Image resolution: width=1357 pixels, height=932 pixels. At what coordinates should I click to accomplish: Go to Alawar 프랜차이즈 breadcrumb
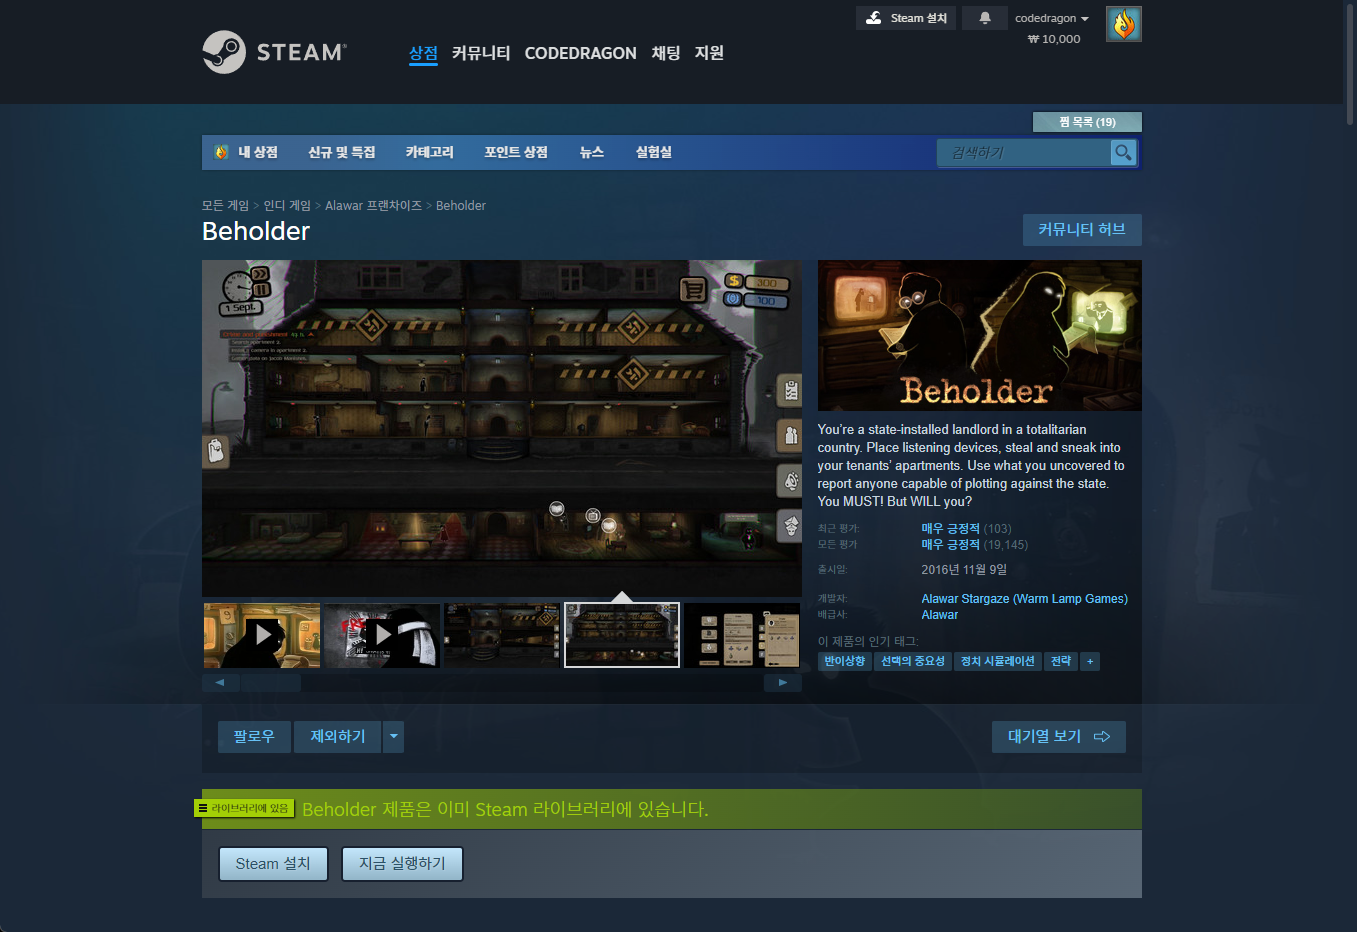pyautogui.click(x=373, y=205)
